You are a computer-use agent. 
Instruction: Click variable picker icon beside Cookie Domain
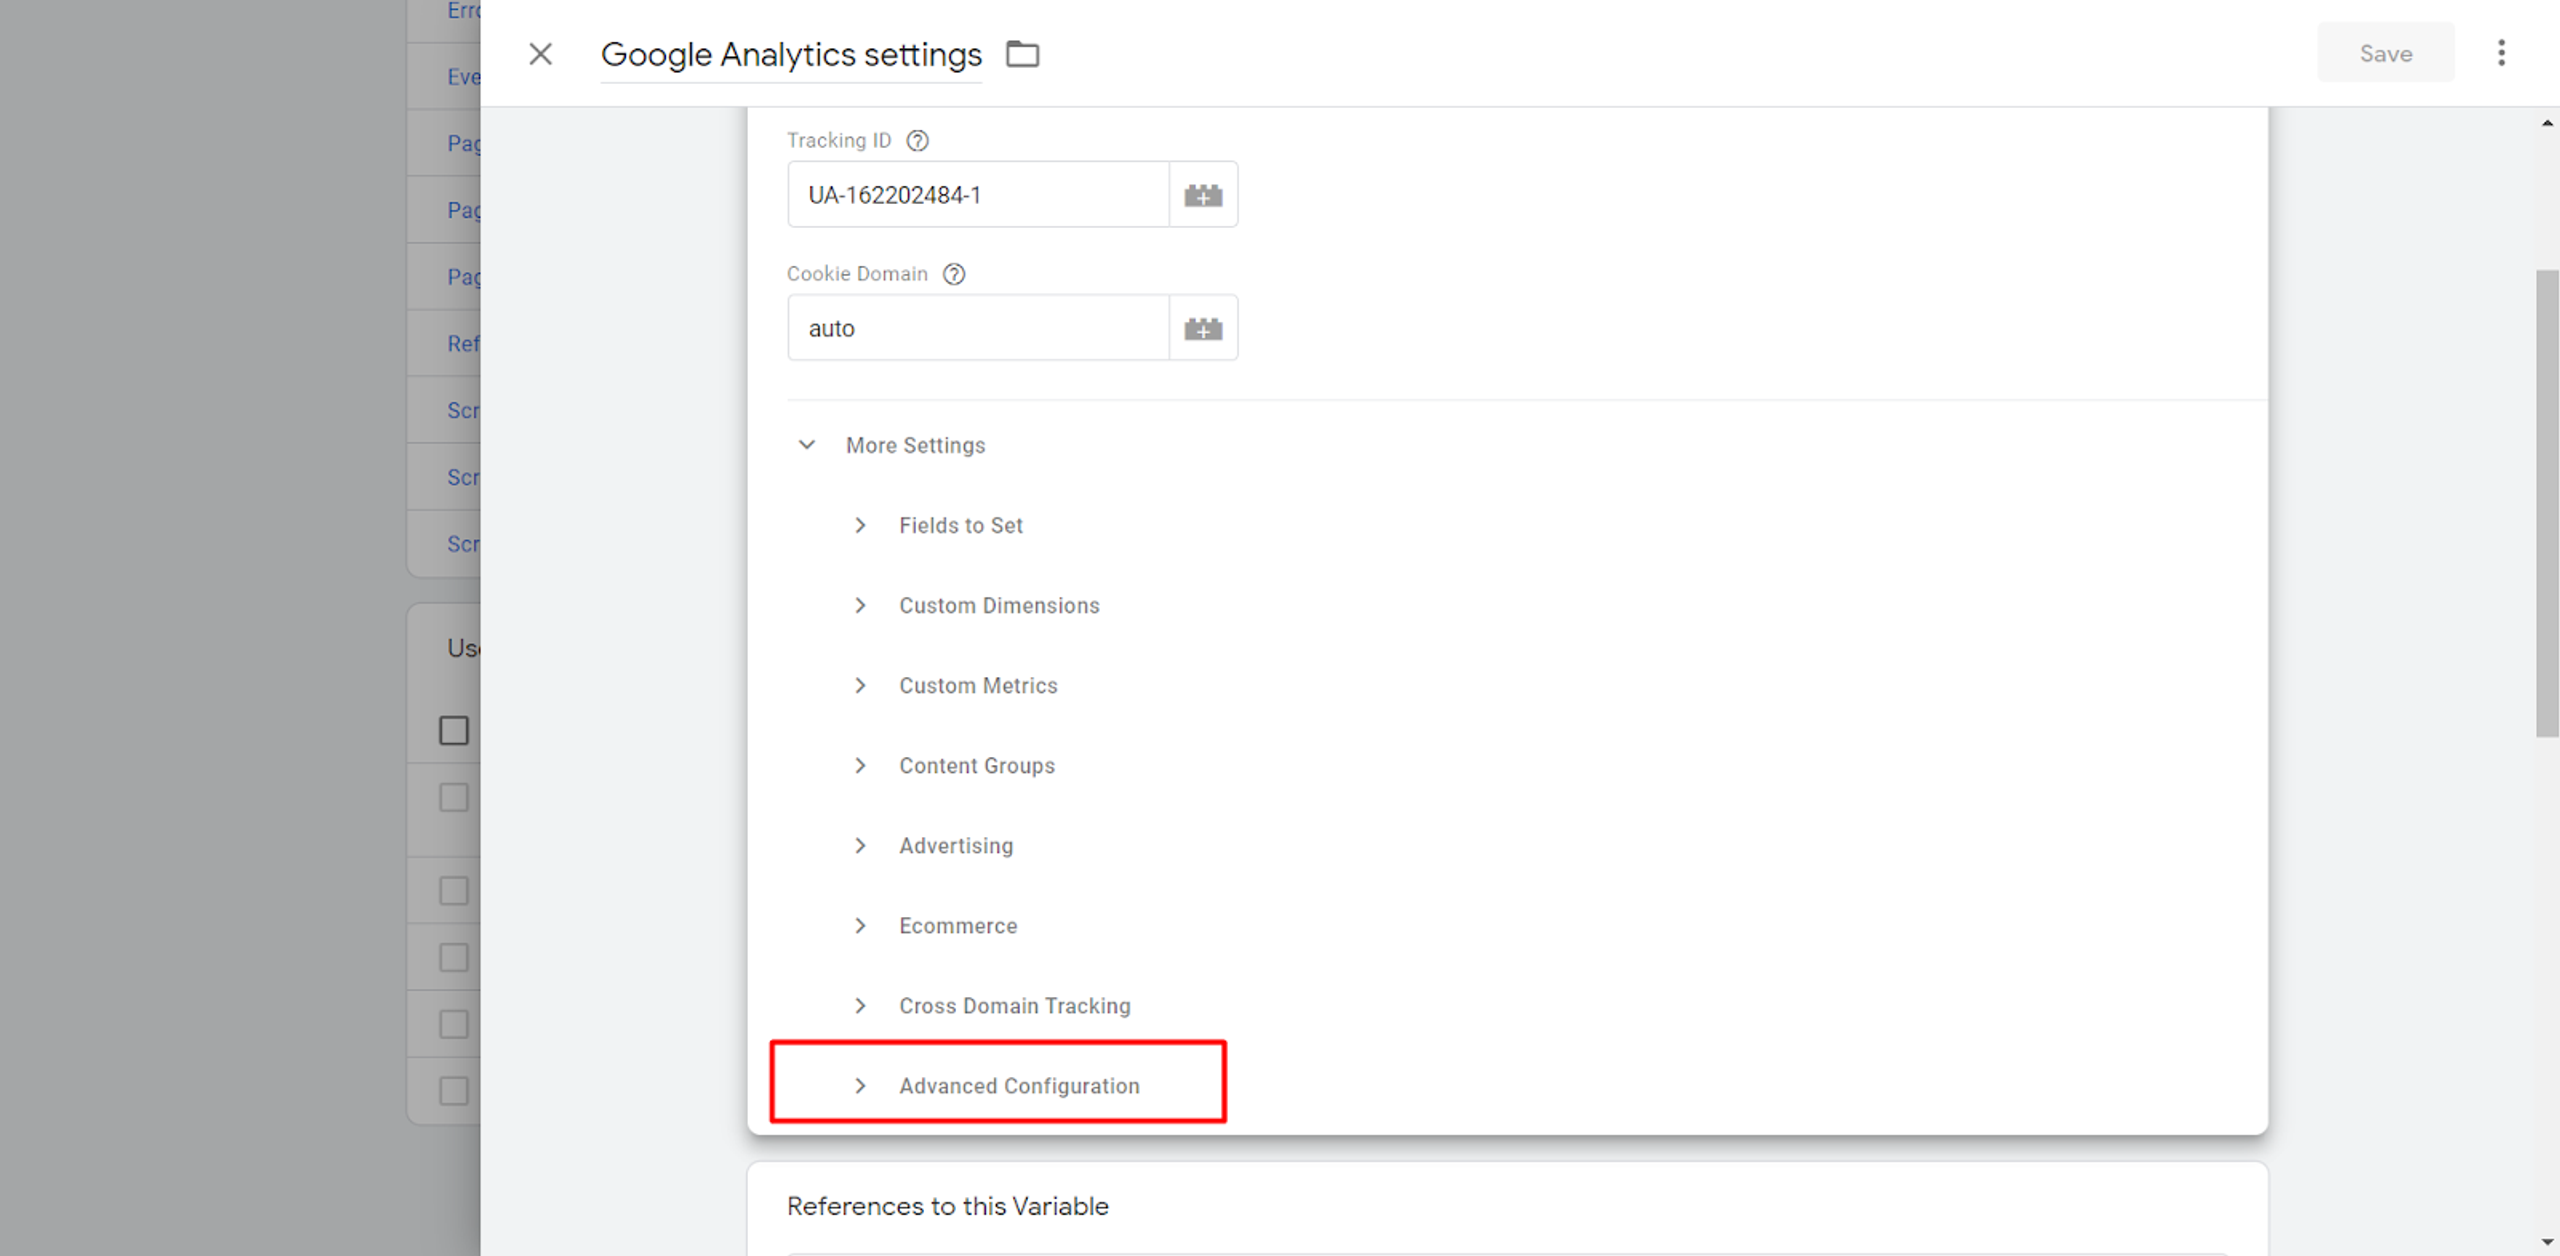[x=1203, y=328]
